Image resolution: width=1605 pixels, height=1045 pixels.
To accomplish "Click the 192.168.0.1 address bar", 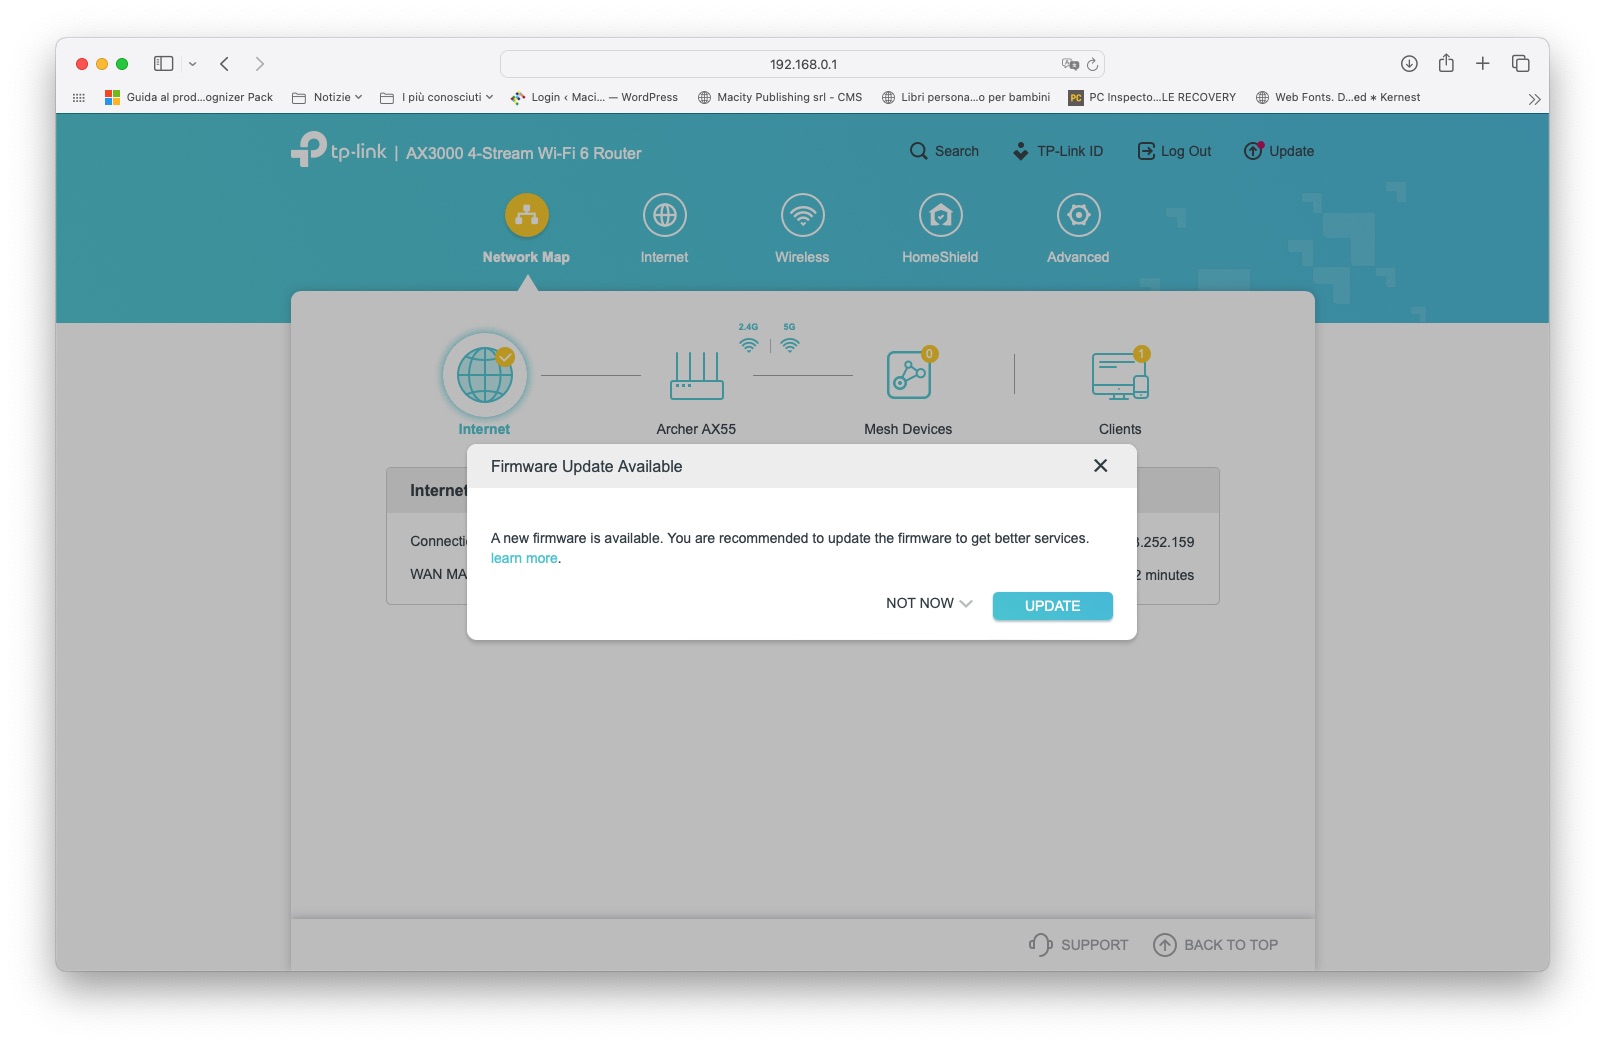I will 802,64.
